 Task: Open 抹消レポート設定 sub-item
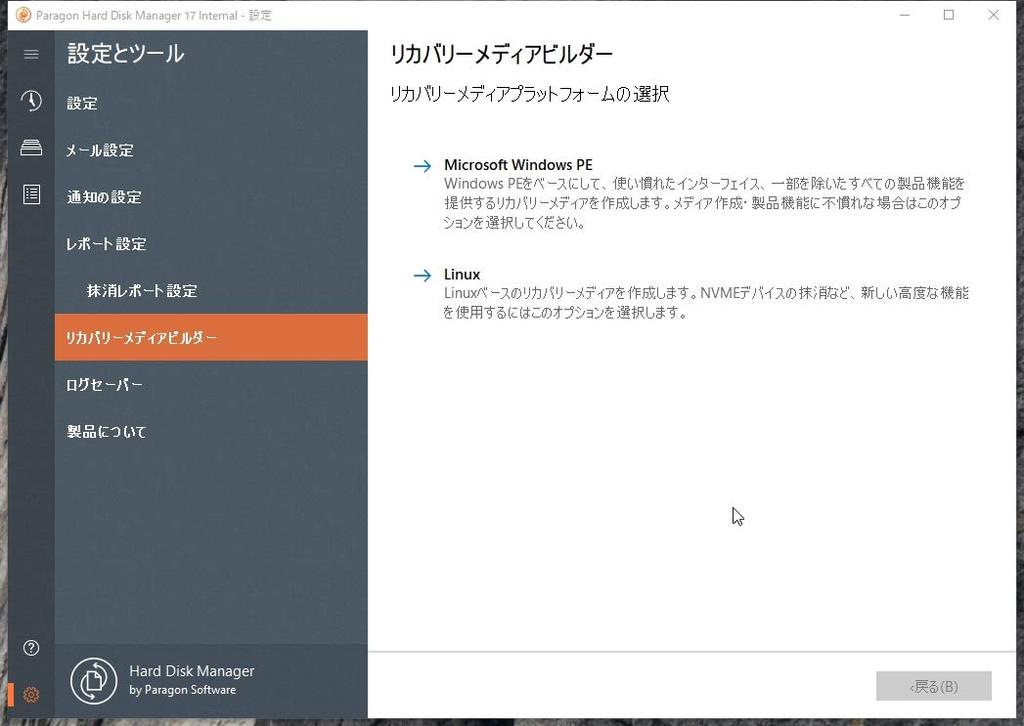[x=211, y=291]
